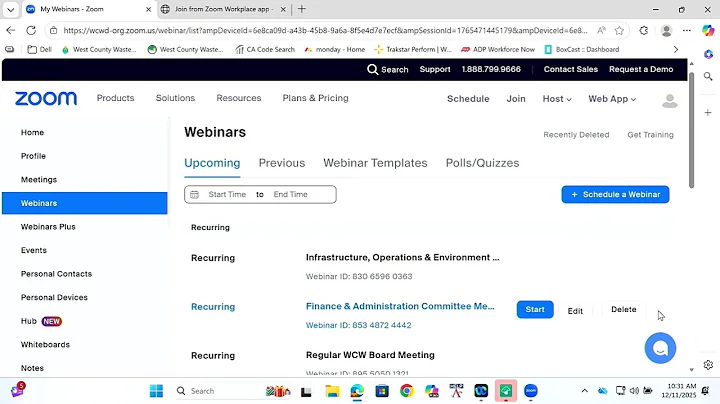The width and height of the screenshot is (720, 404).
Task: Show more bookmarks bar items chevron
Action: 675,49
